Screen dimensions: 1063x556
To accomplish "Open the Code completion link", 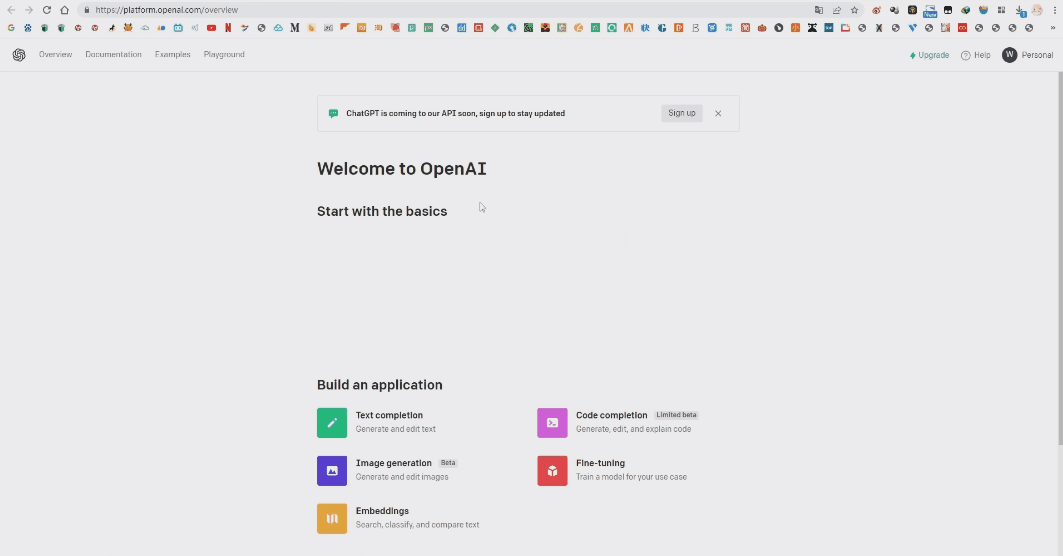I will (x=611, y=415).
